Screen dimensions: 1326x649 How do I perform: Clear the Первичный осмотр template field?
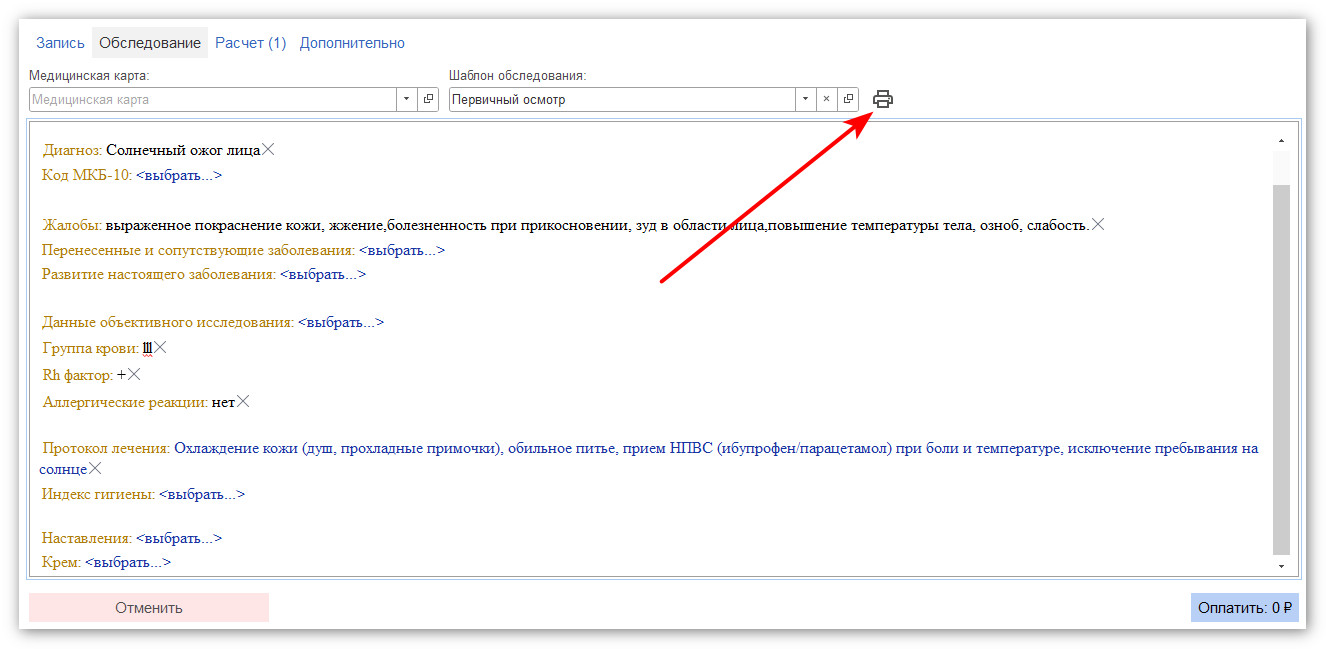tap(826, 99)
